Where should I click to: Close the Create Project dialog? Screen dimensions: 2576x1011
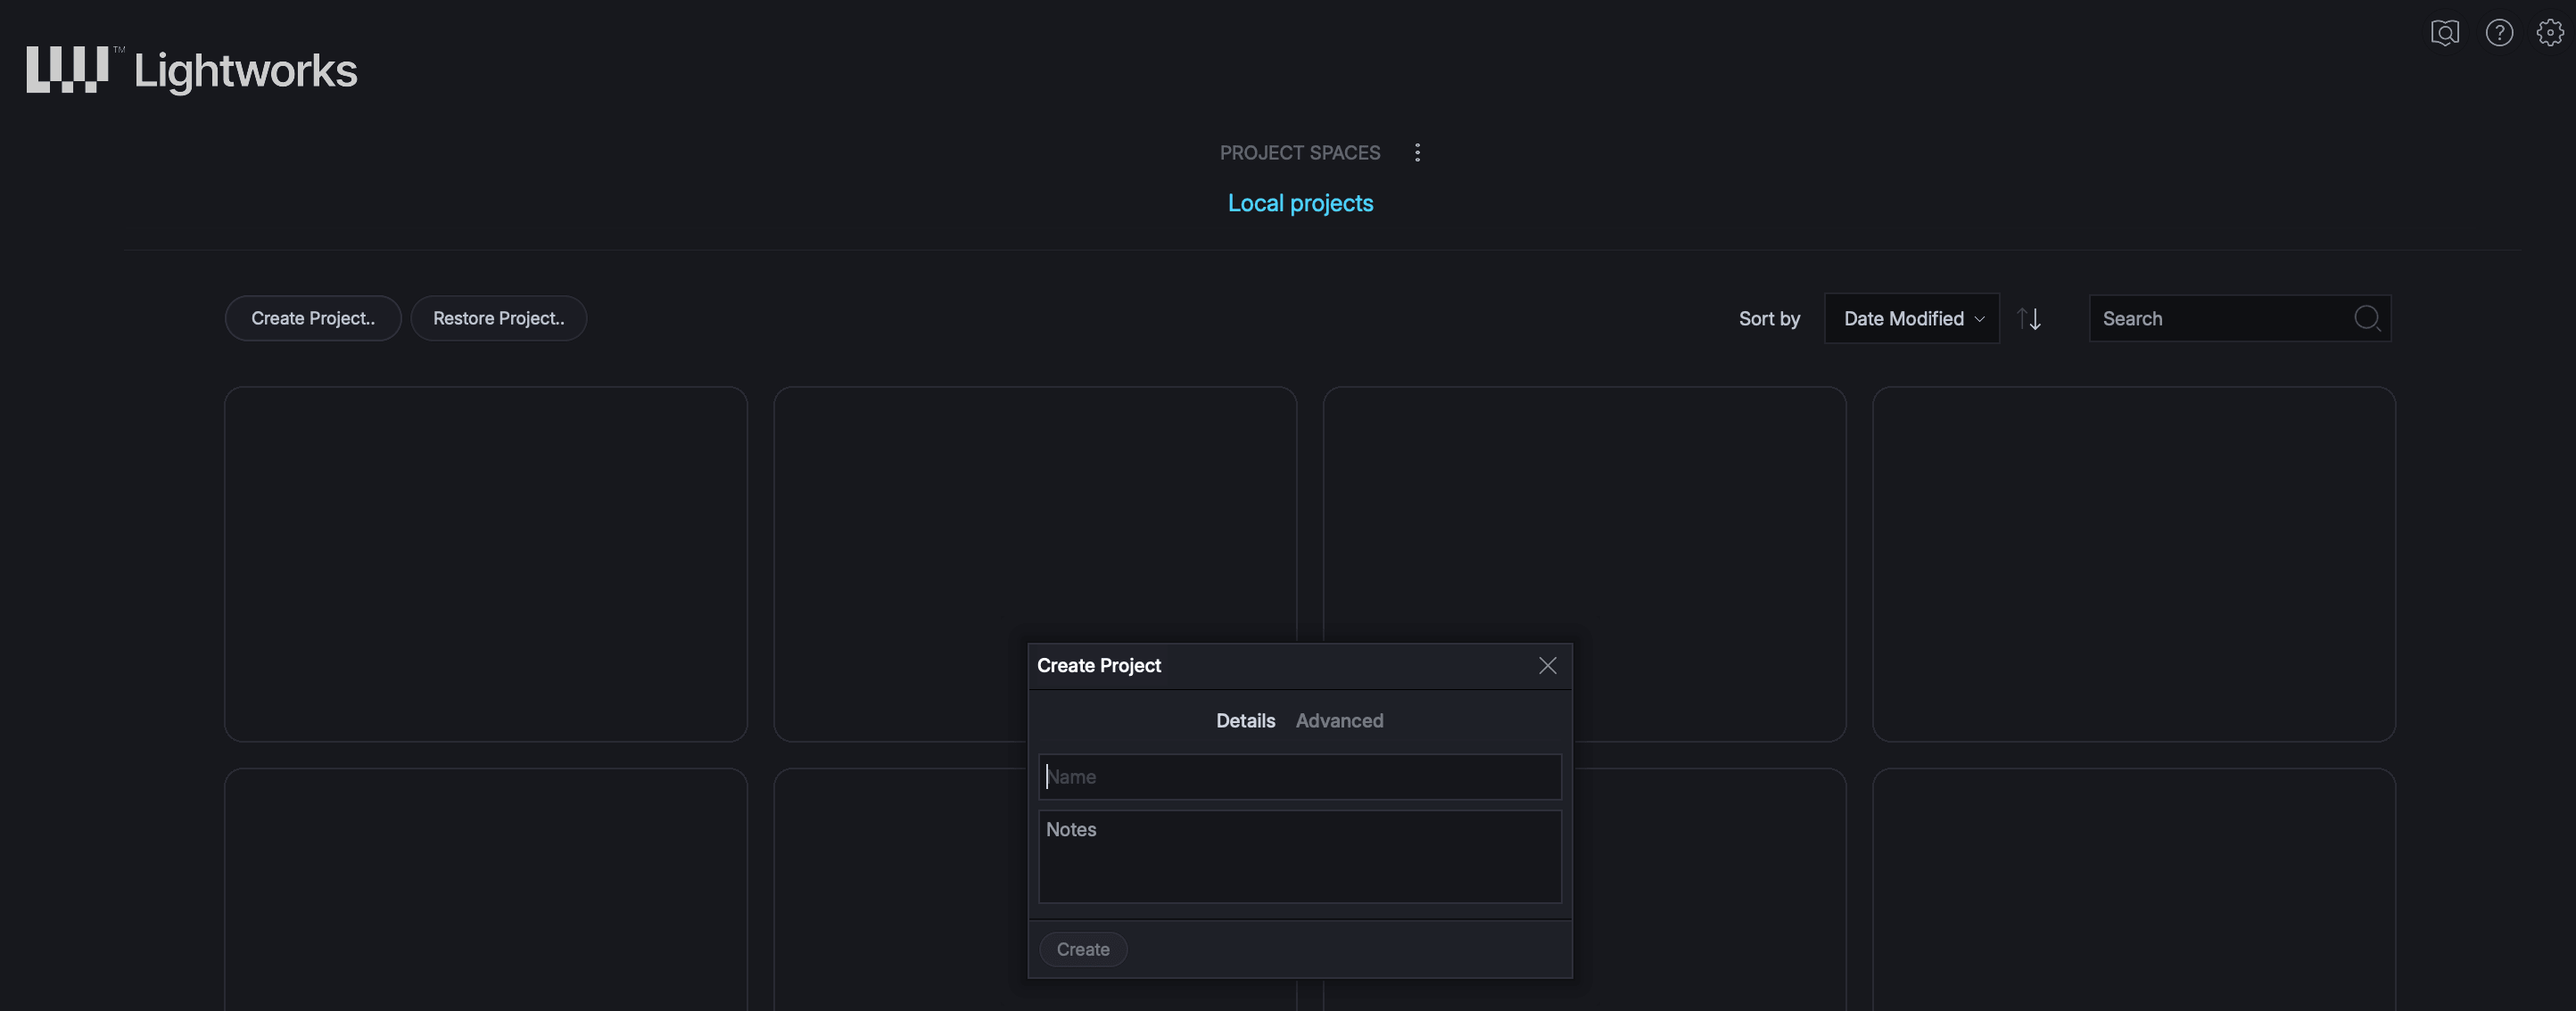tap(1547, 666)
